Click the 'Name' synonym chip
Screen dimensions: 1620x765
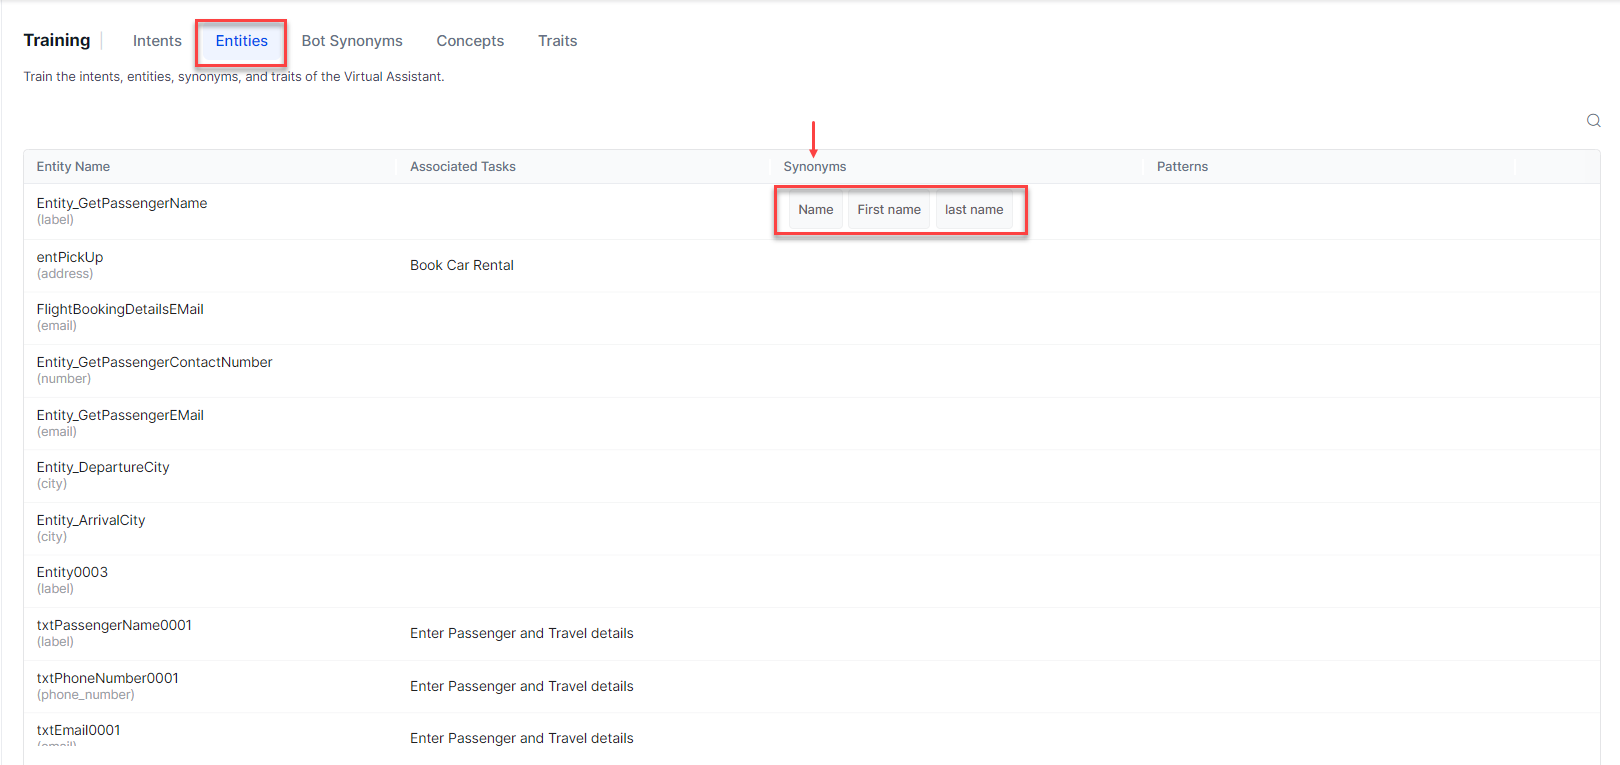click(815, 210)
